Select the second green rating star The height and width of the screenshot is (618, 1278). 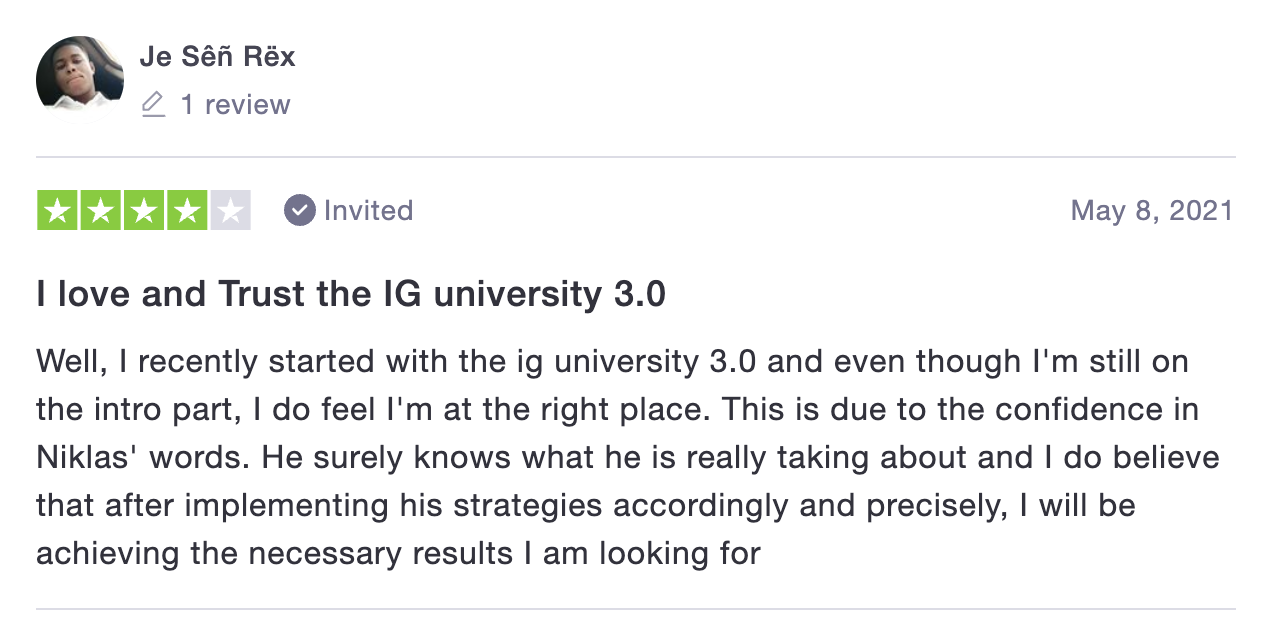101,210
